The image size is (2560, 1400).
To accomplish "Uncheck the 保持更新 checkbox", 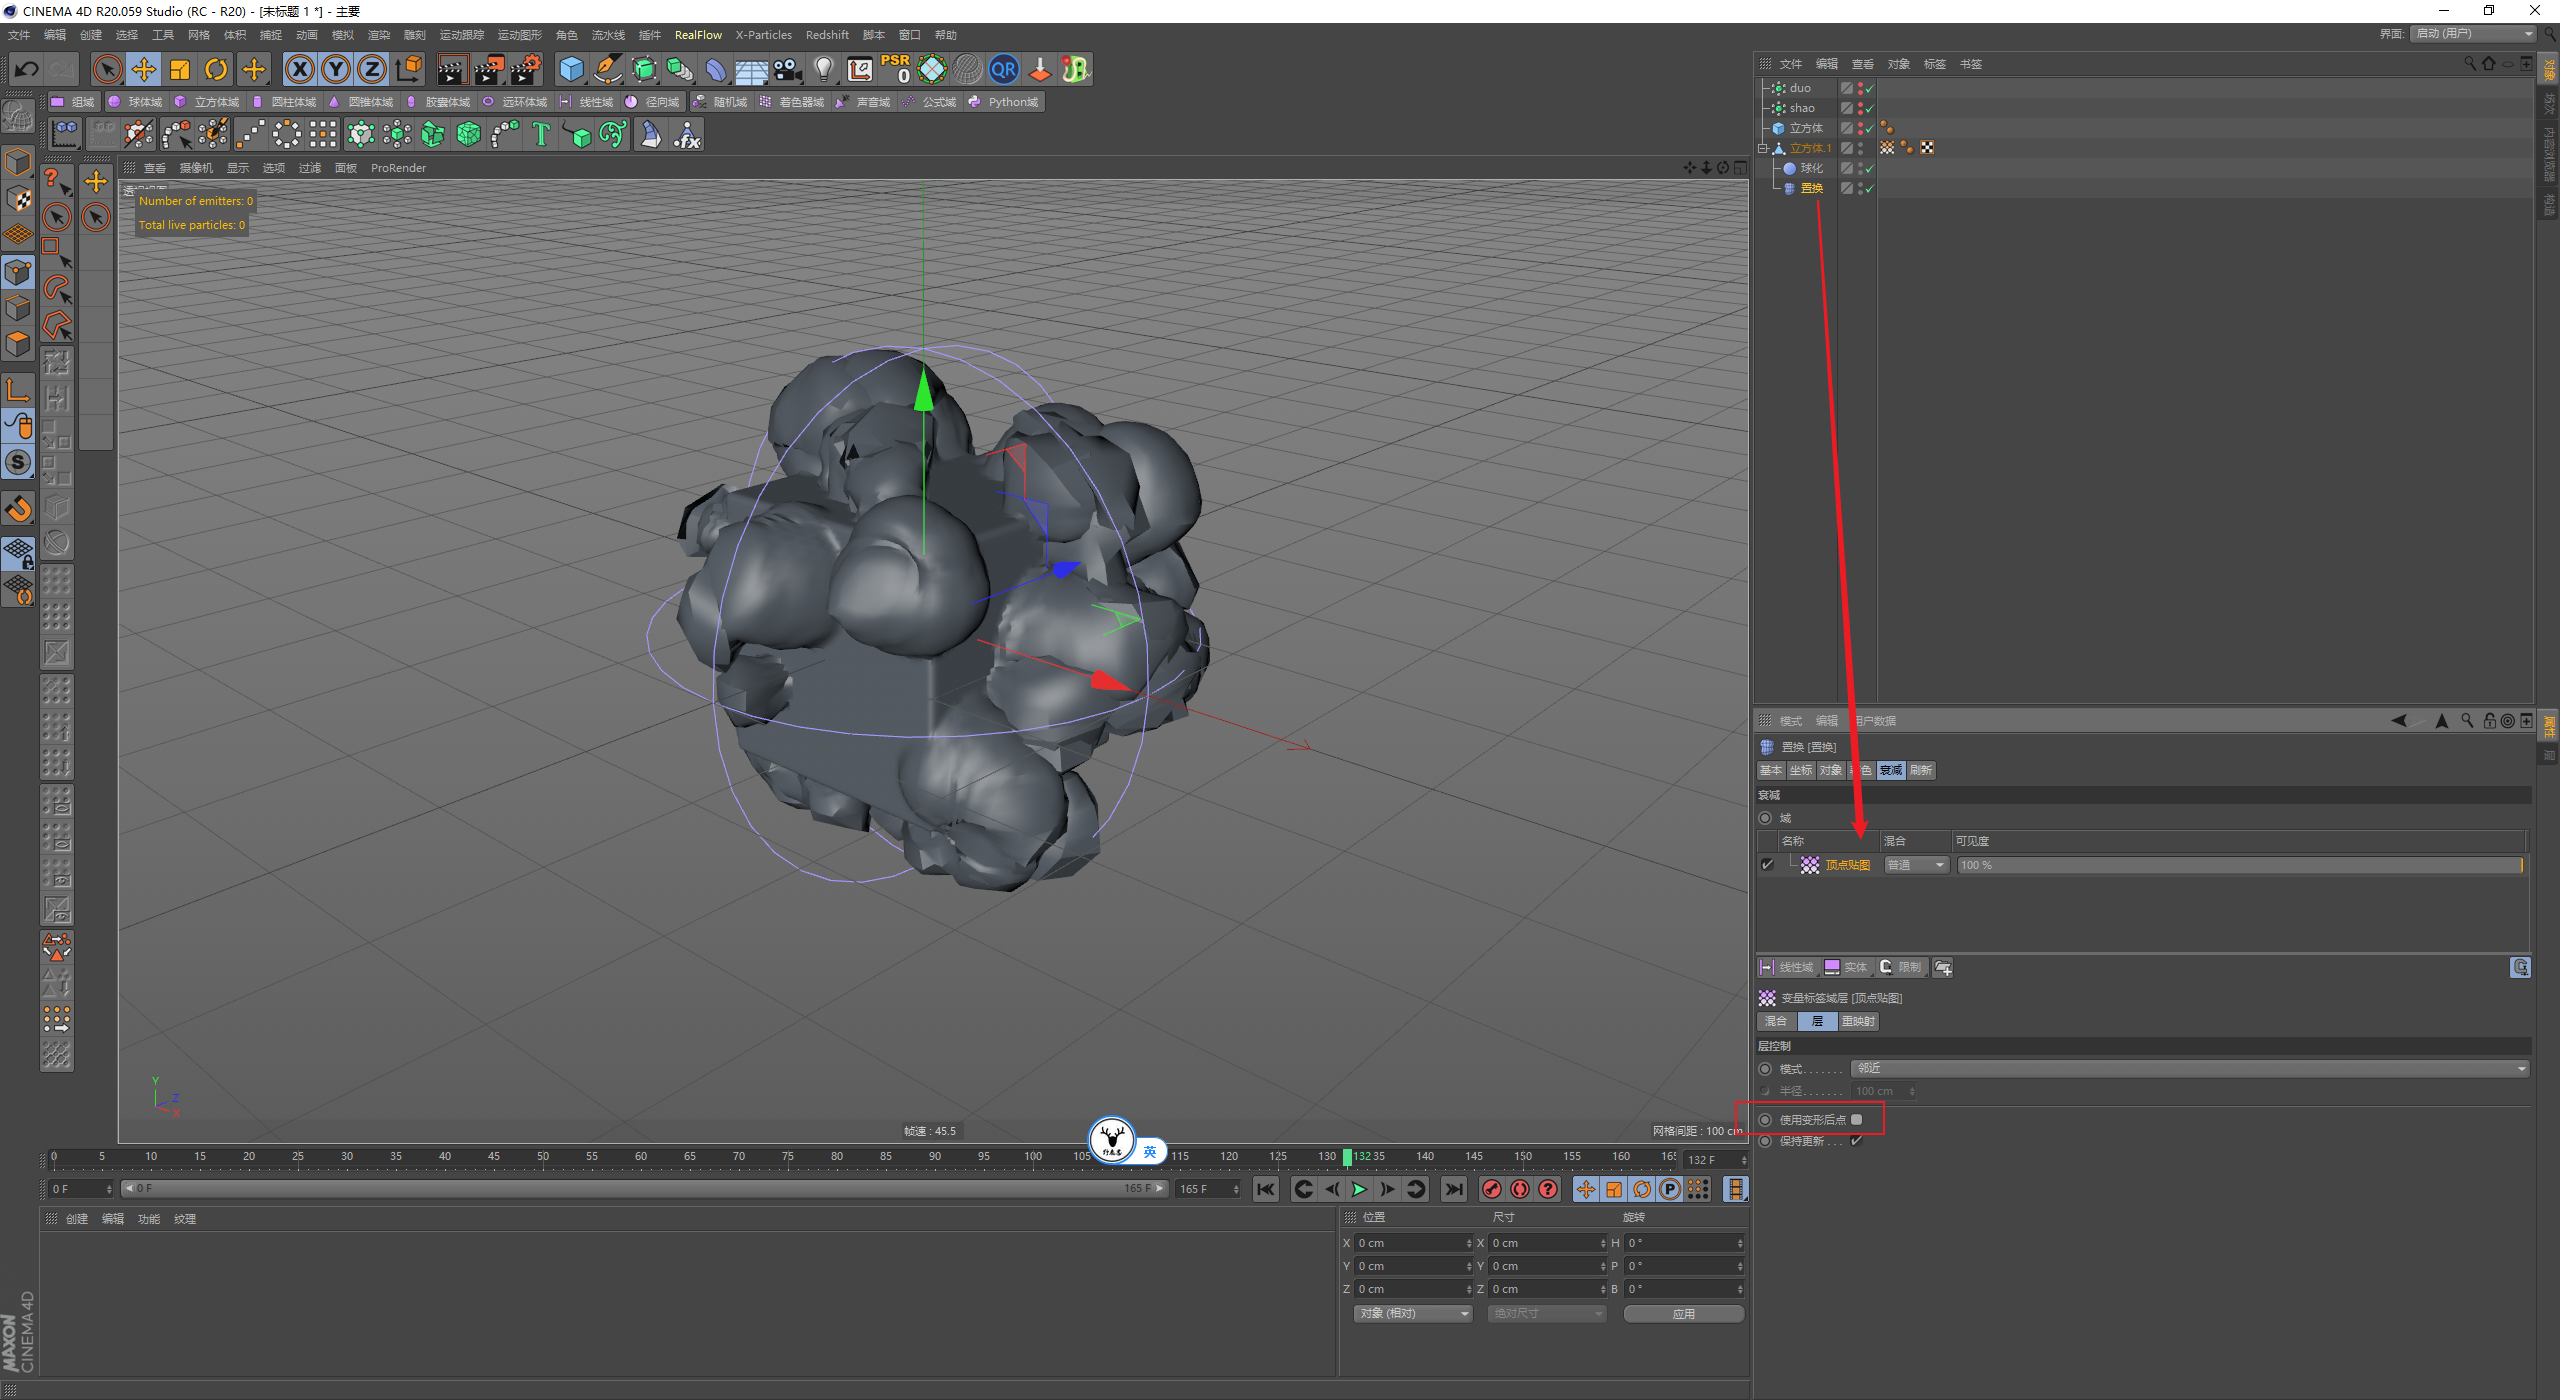I will click(x=1857, y=1141).
